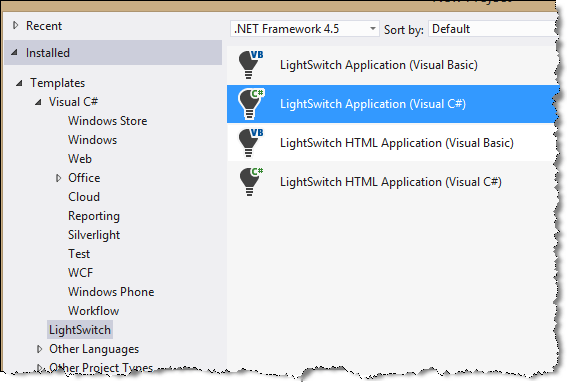This screenshot has width=567, height=382.
Task: Click the C# lightbulb icon for LightSwitch HTML Application
Action: 251,182
